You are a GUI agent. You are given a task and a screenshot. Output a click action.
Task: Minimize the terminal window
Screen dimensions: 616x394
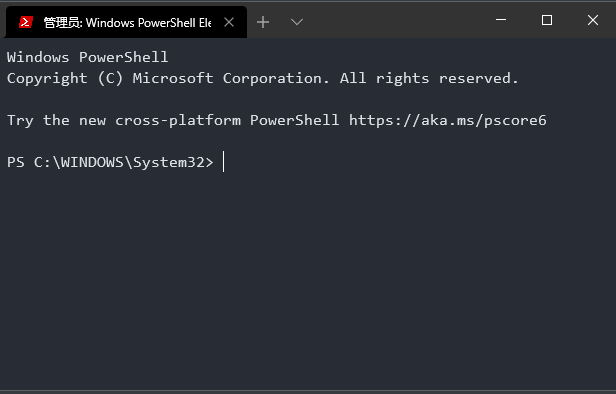(x=501, y=20)
